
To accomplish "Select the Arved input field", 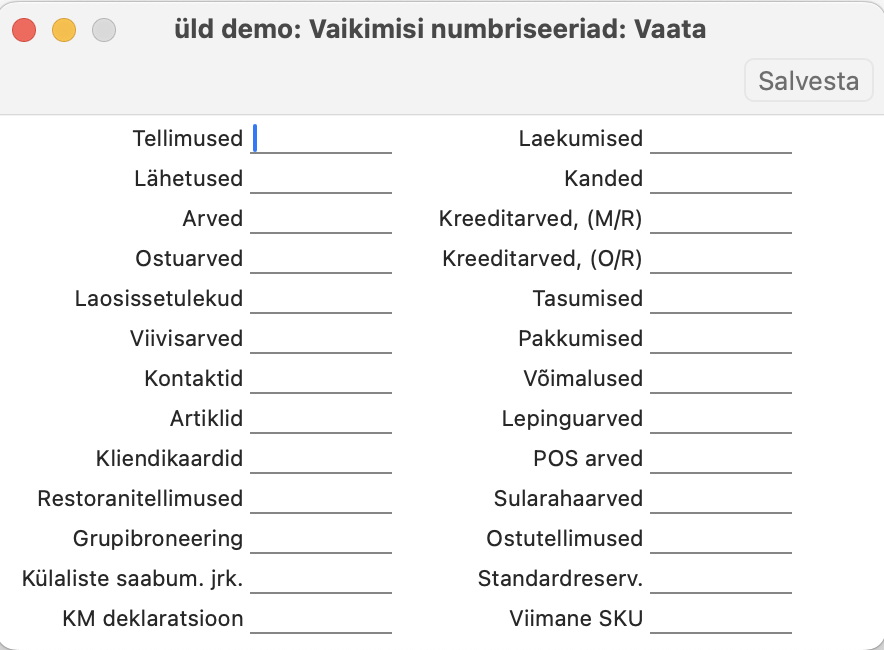I will [321, 219].
